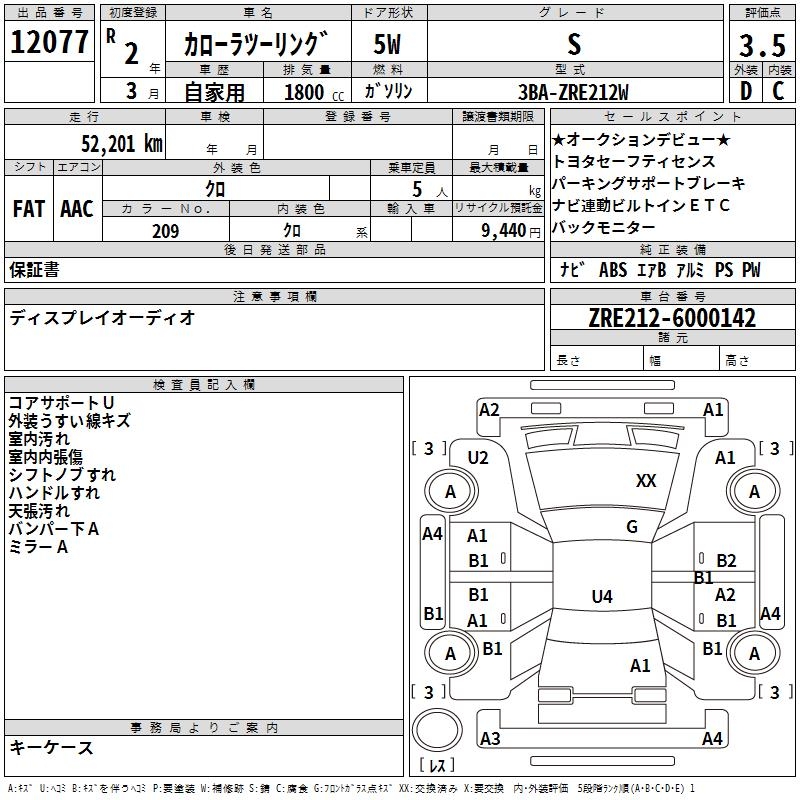Click lot number 12077
The image size is (800, 800).
tap(49, 42)
